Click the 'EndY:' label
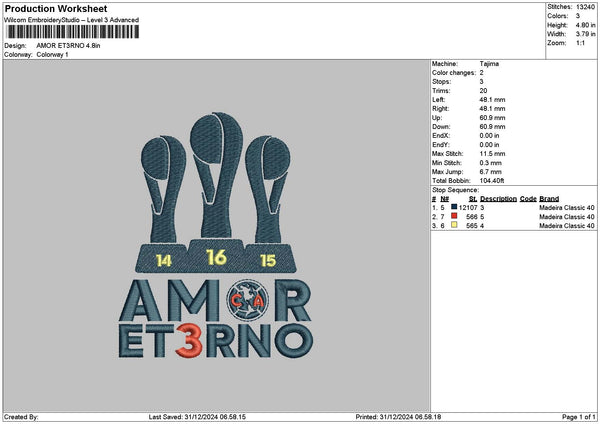 pyautogui.click(x=441, y=145)
